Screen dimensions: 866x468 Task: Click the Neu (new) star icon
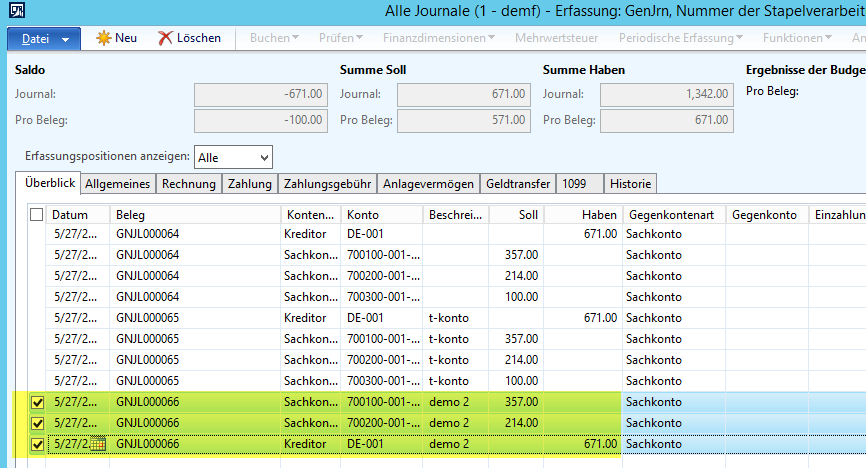(104, 38)
